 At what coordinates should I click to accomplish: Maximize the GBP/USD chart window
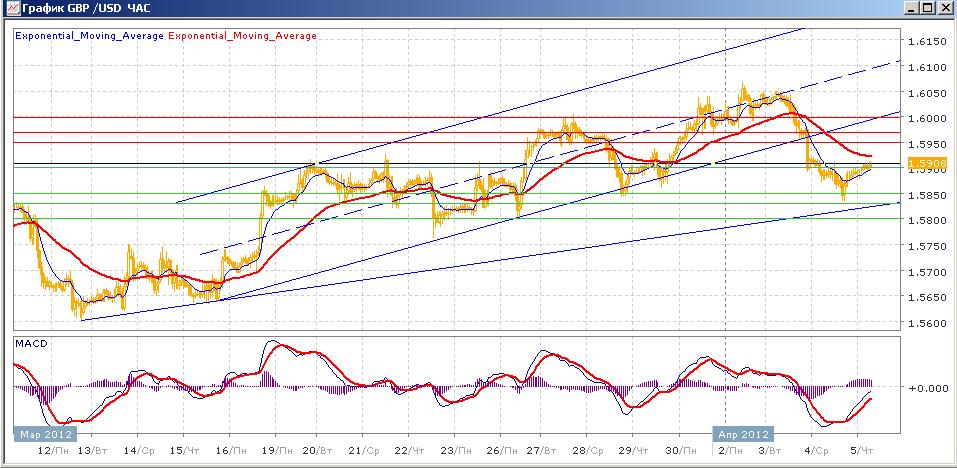928,8
